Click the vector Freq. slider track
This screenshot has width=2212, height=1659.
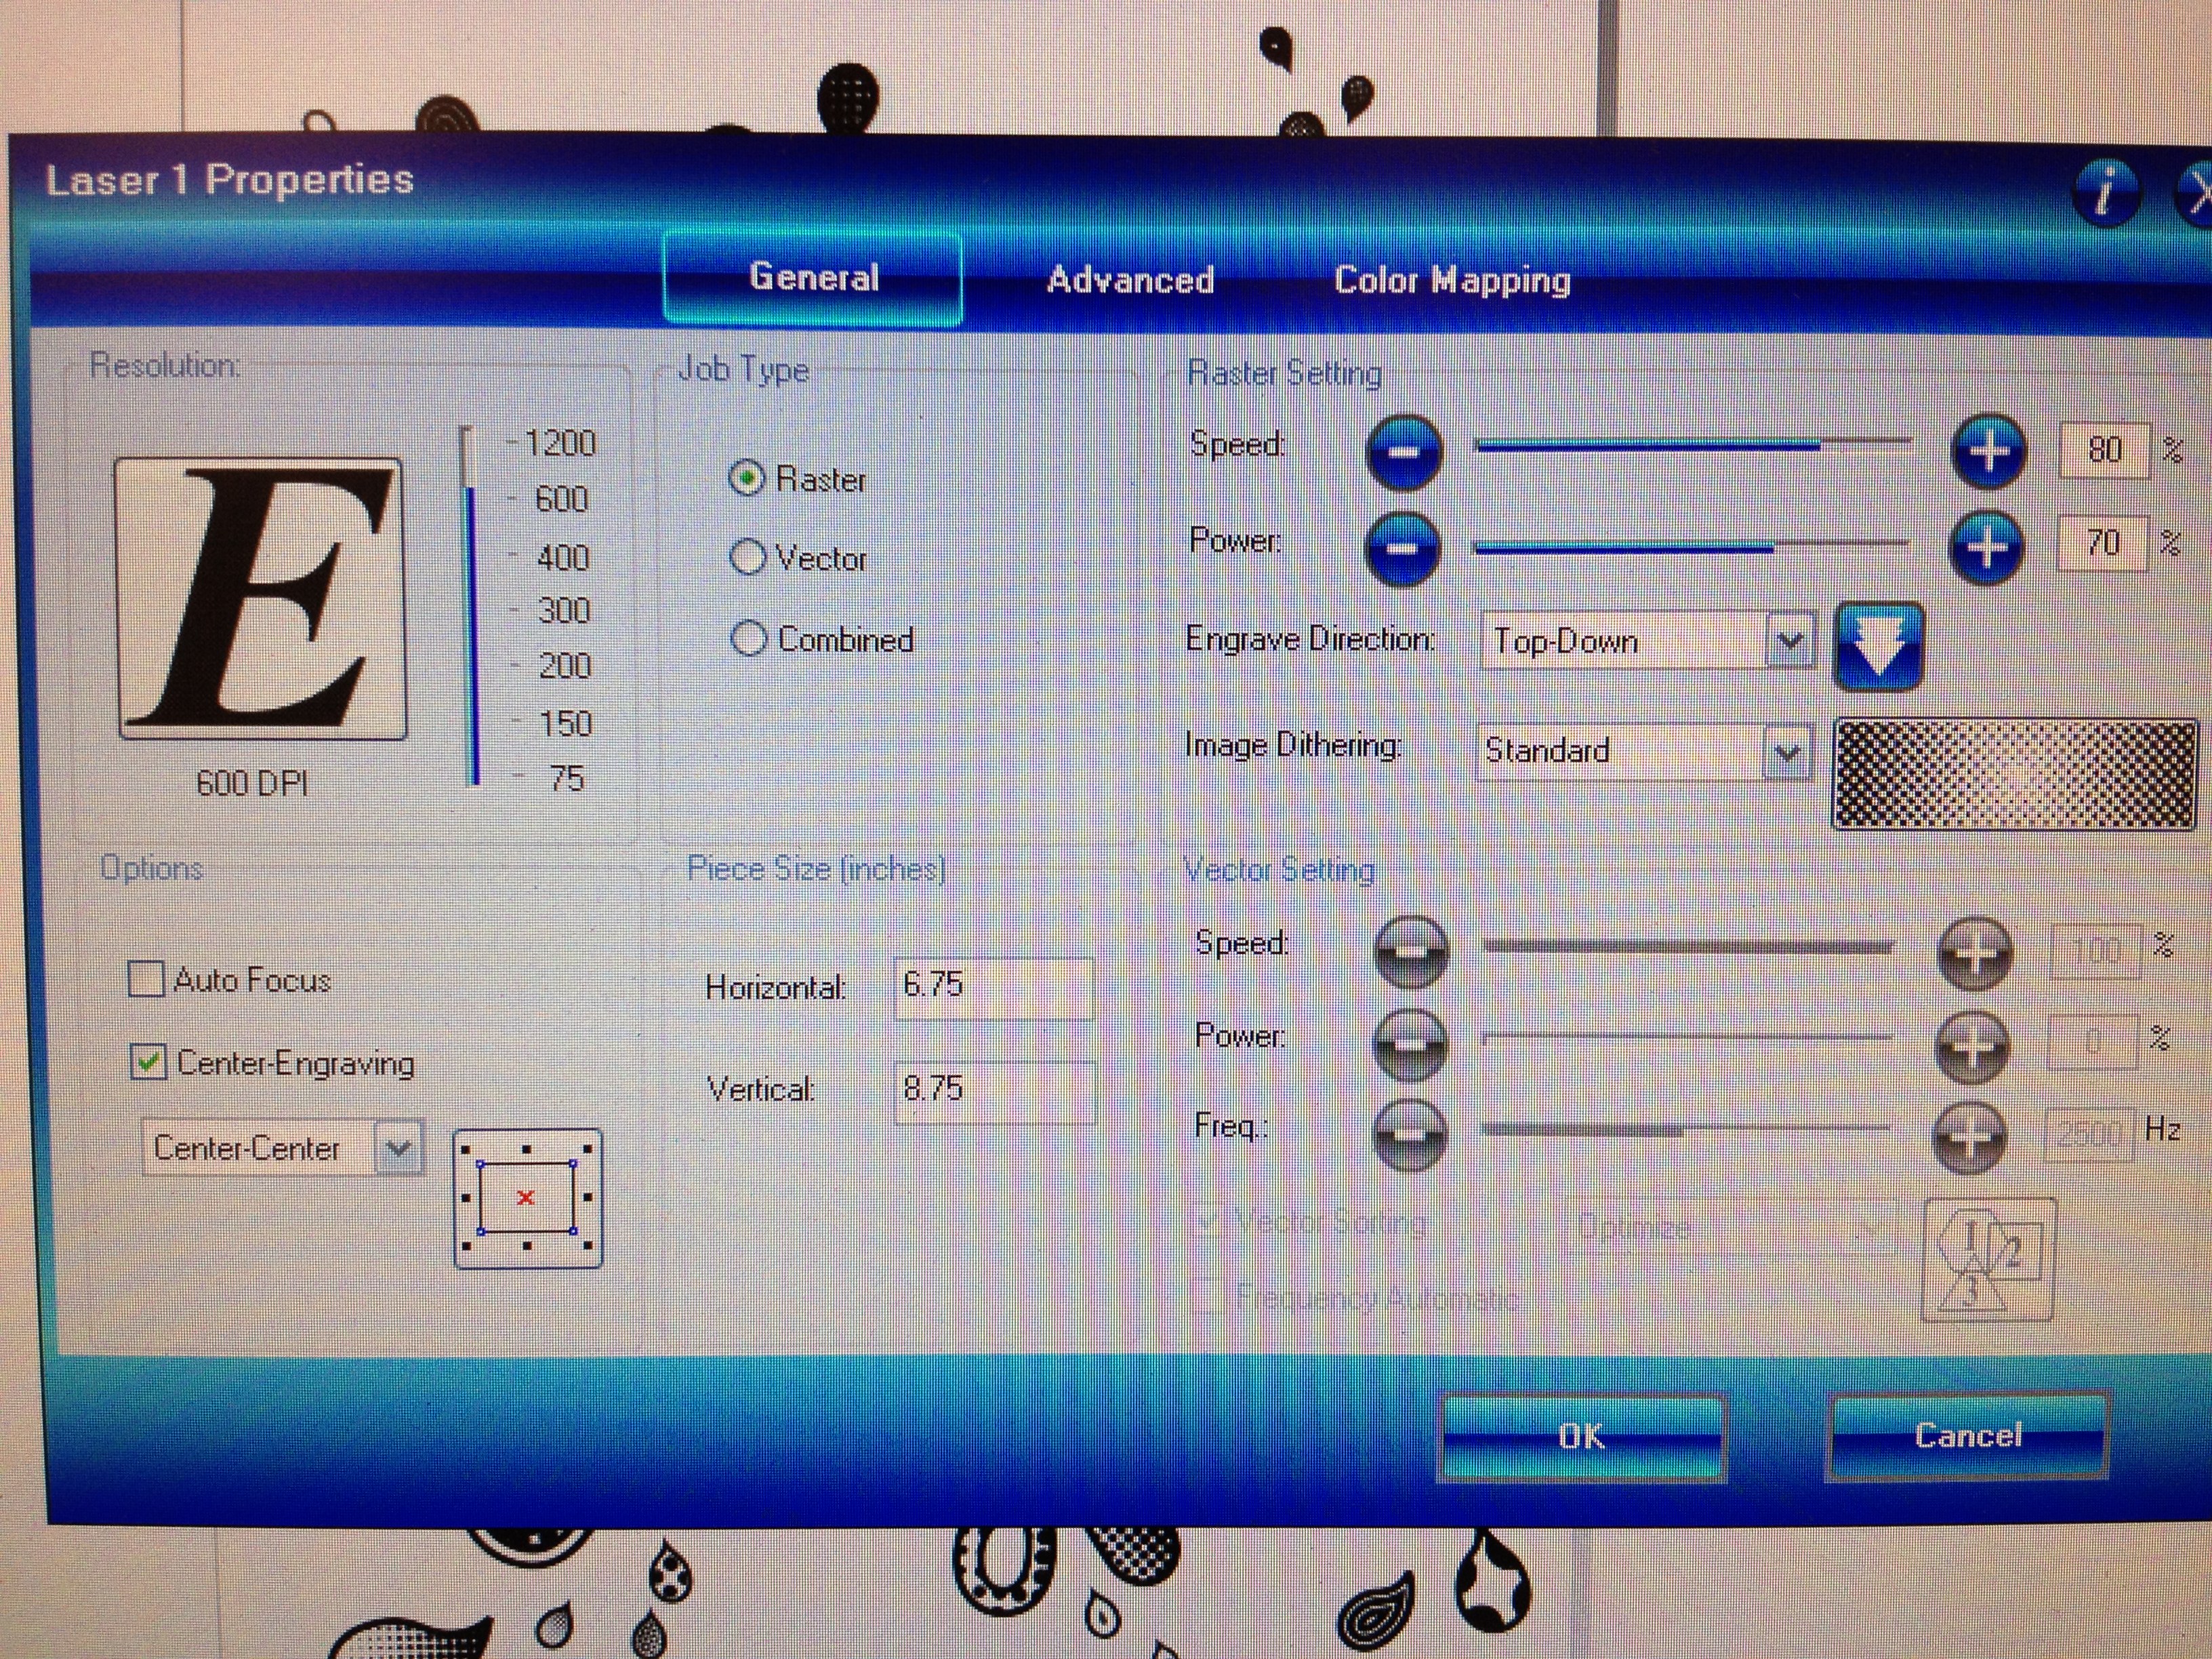(x=1686, y=1130)
